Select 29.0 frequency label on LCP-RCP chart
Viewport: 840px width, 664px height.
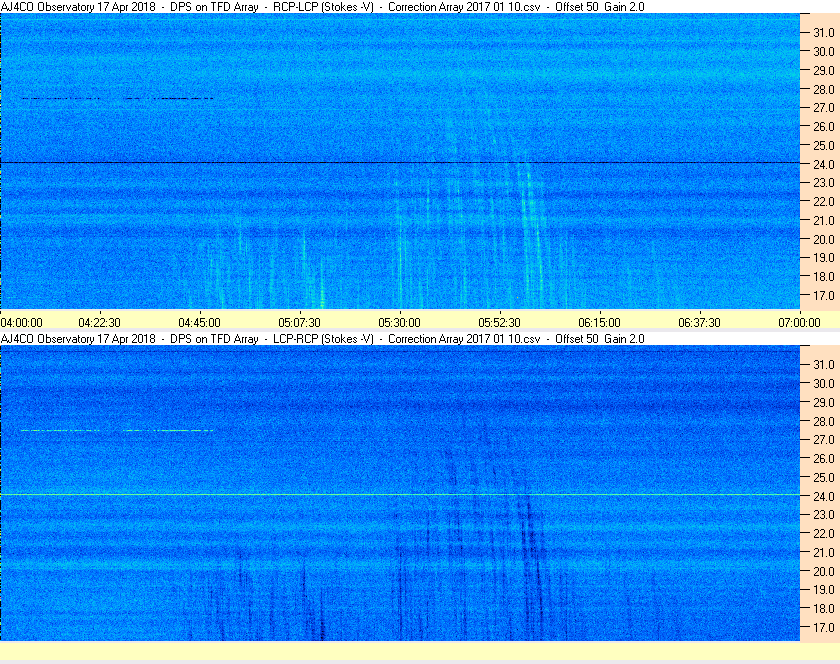click(824, 402)
